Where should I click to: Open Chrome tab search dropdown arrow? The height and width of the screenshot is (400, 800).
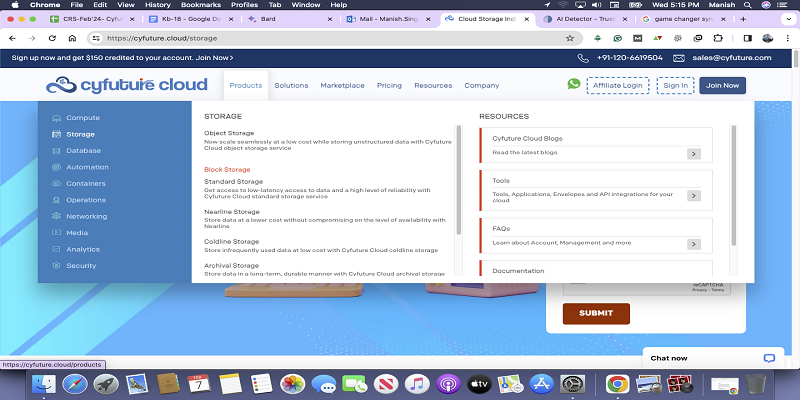789,19
